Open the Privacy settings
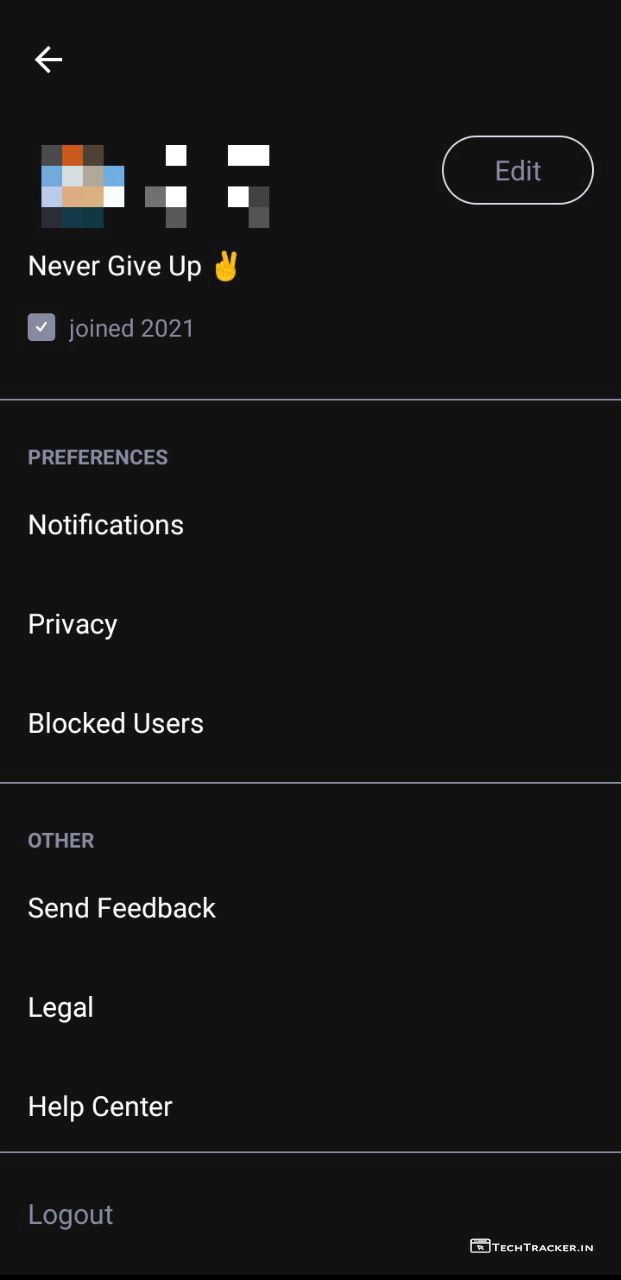Viewport: 621px width, 1280px height. [x=73, y=624]
